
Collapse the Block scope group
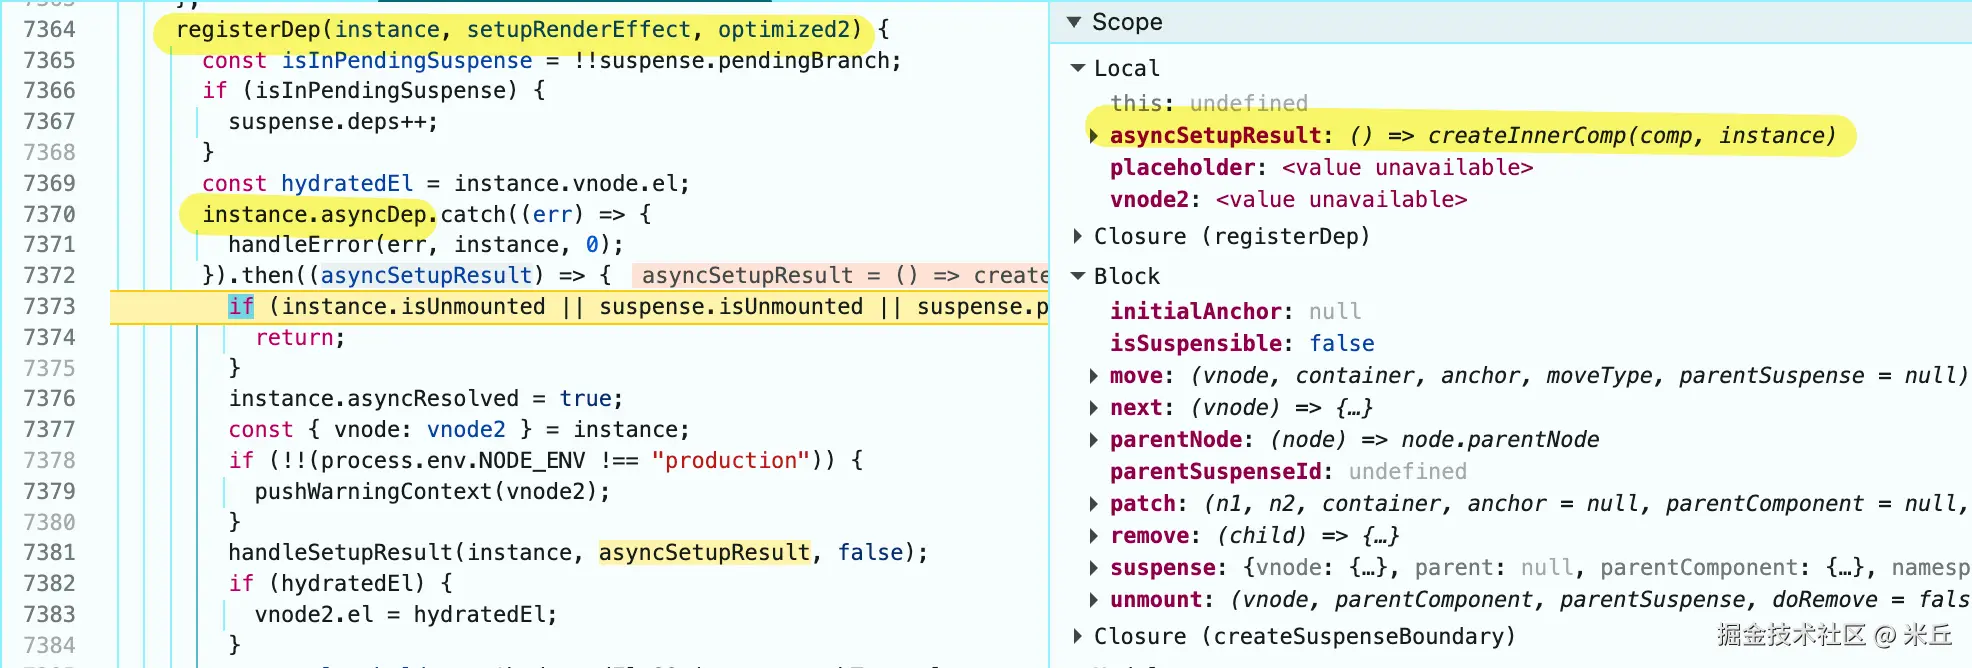(x=1078, y=276)
